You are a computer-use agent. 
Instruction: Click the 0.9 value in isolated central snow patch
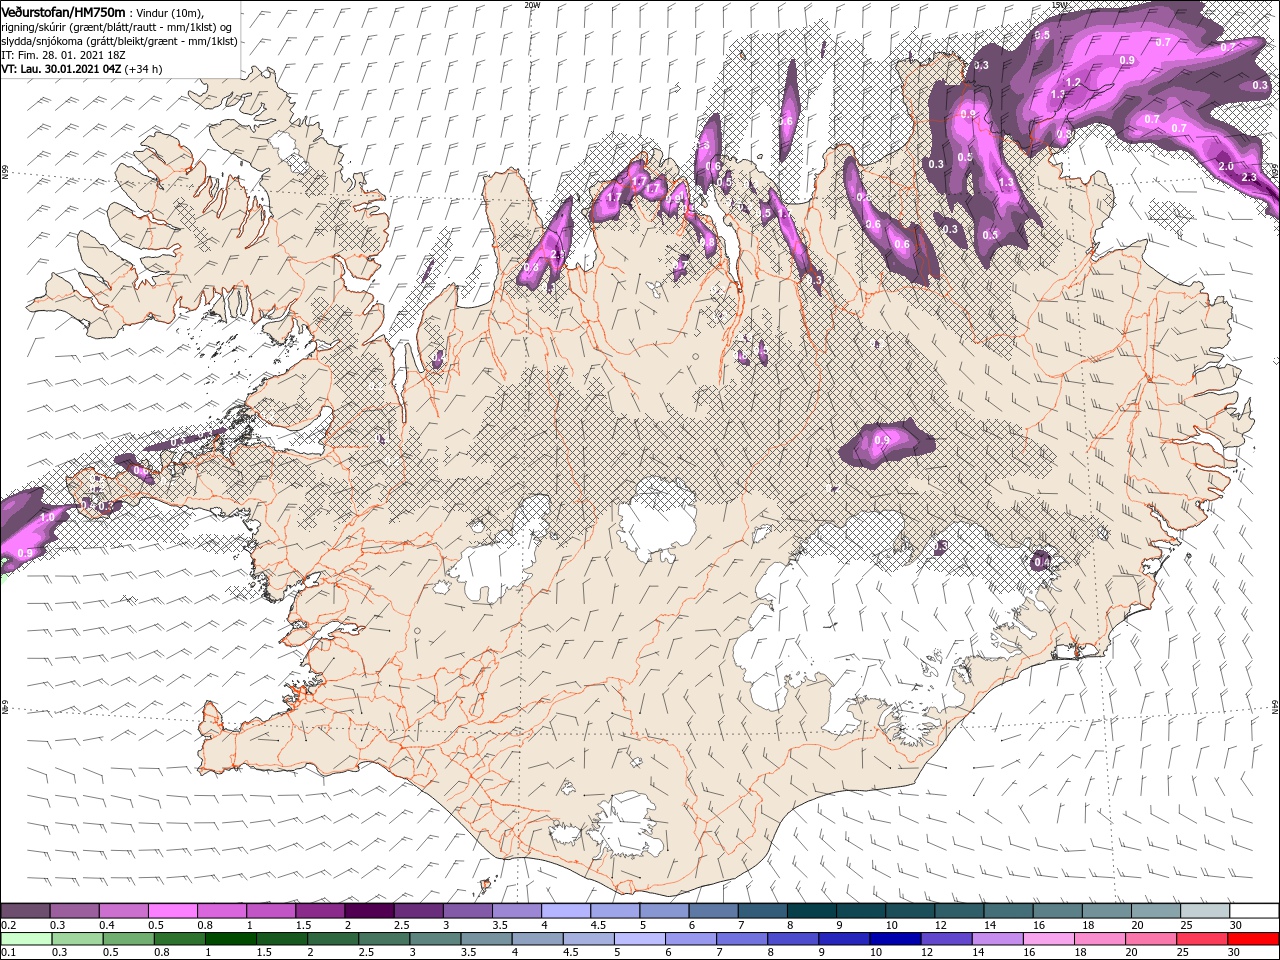pyautogui.click(x=882, y=440)
